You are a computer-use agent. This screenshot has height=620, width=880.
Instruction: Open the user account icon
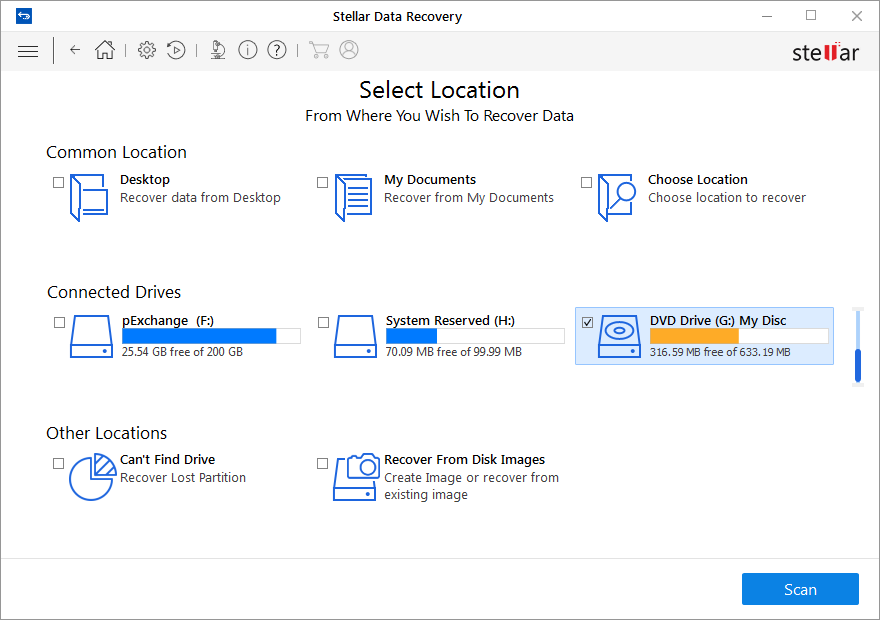click(x=349, y=50)
